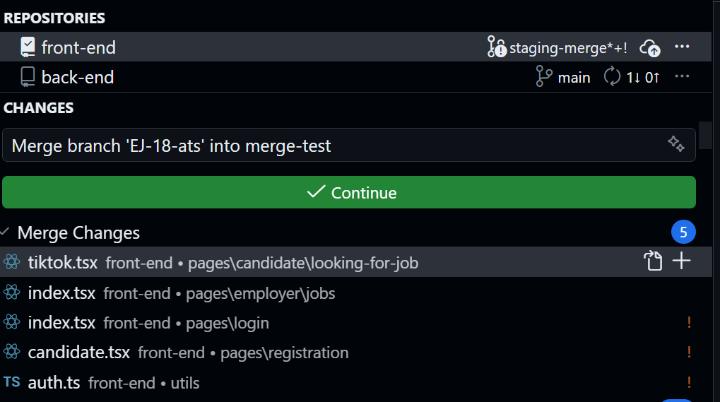Select the back-end repository row
This screenshot has height=402, width=720.
tap(356, 77)
